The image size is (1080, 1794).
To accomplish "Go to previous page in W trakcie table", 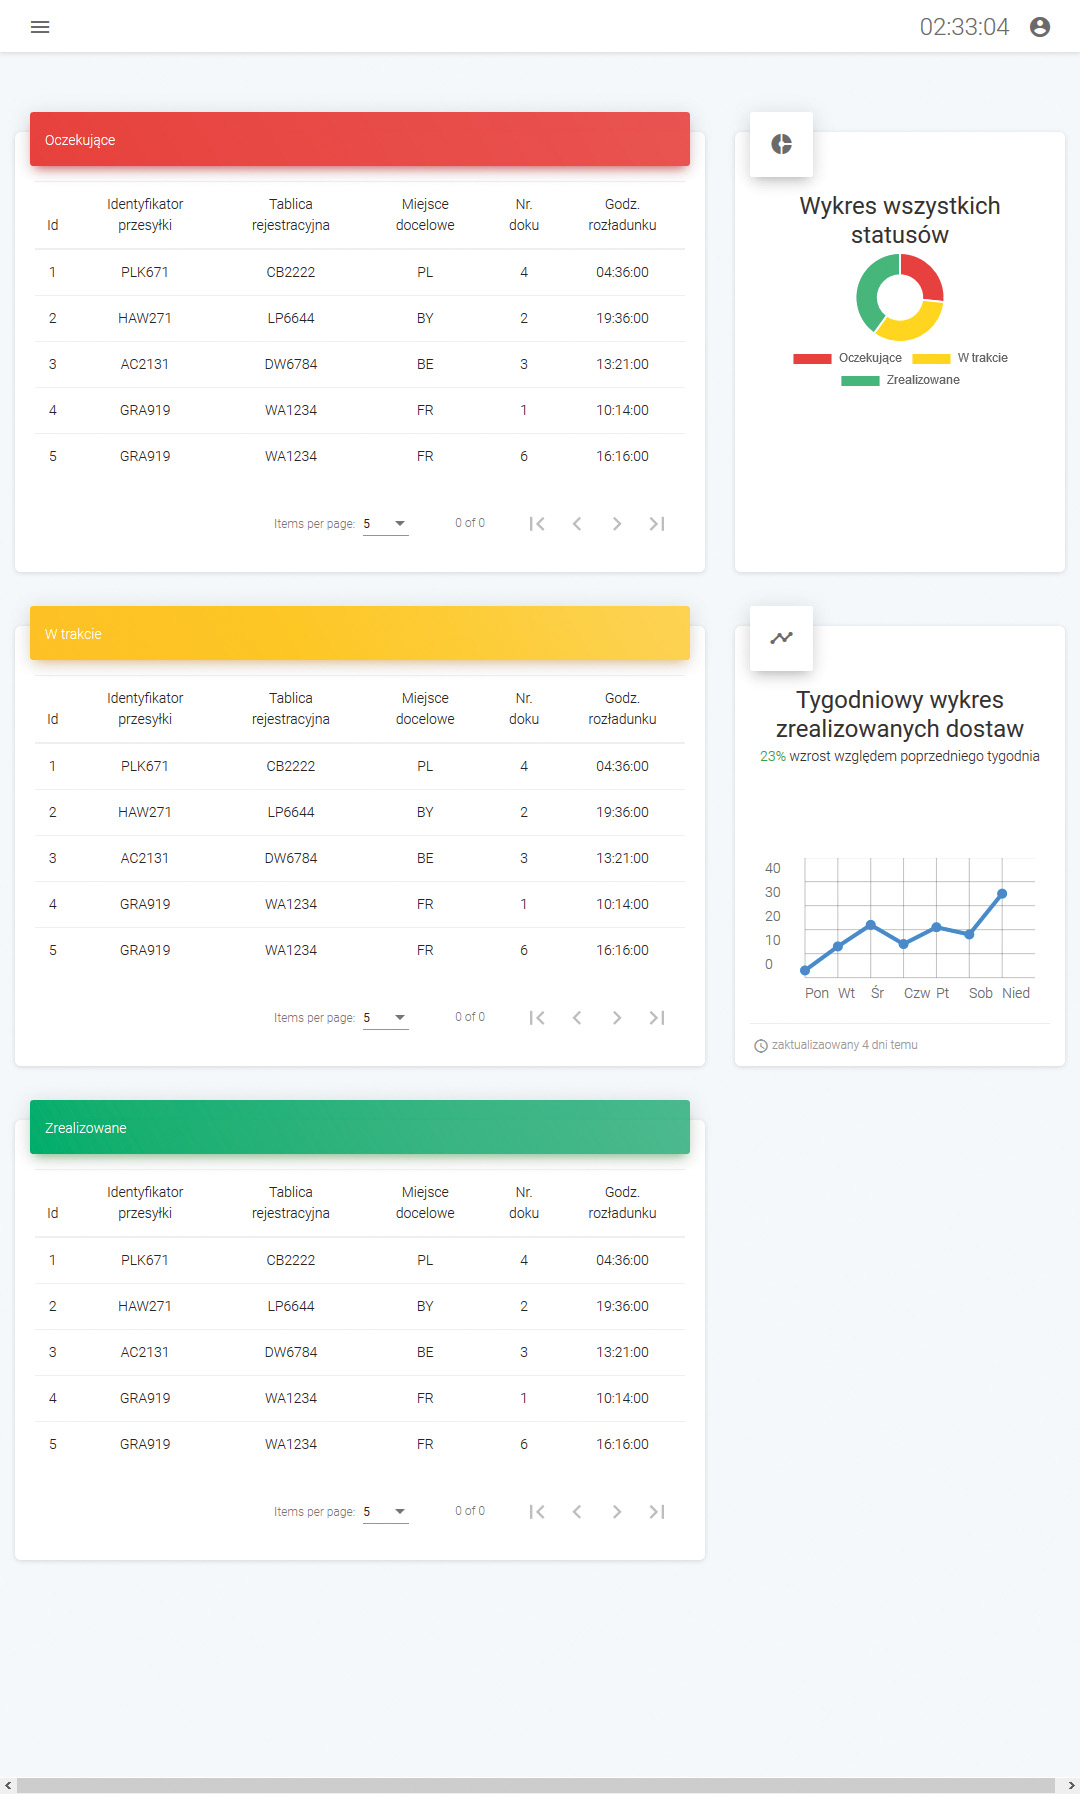I will (x=577, y=1018).
